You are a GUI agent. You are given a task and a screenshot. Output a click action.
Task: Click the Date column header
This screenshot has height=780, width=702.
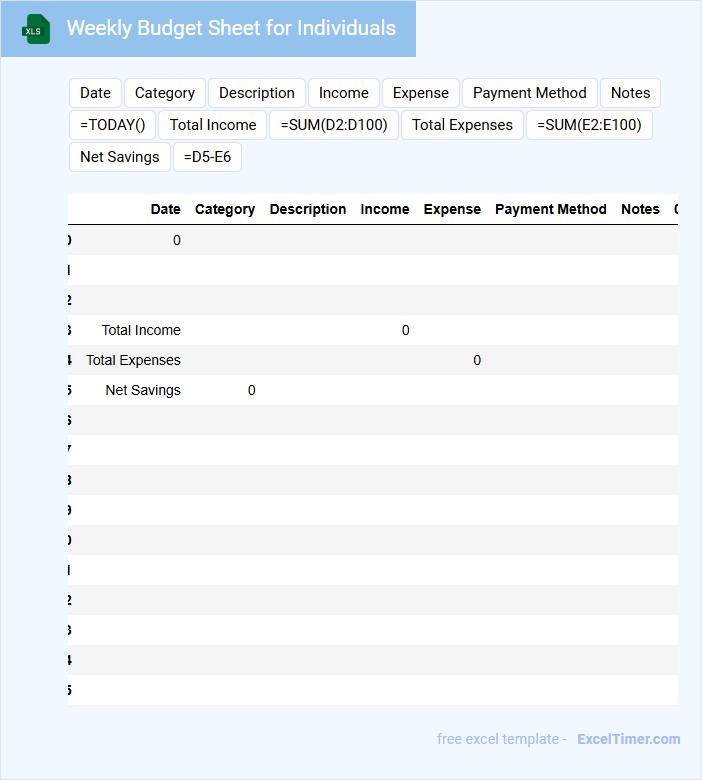pyautogui.click(x=166, y=209)
